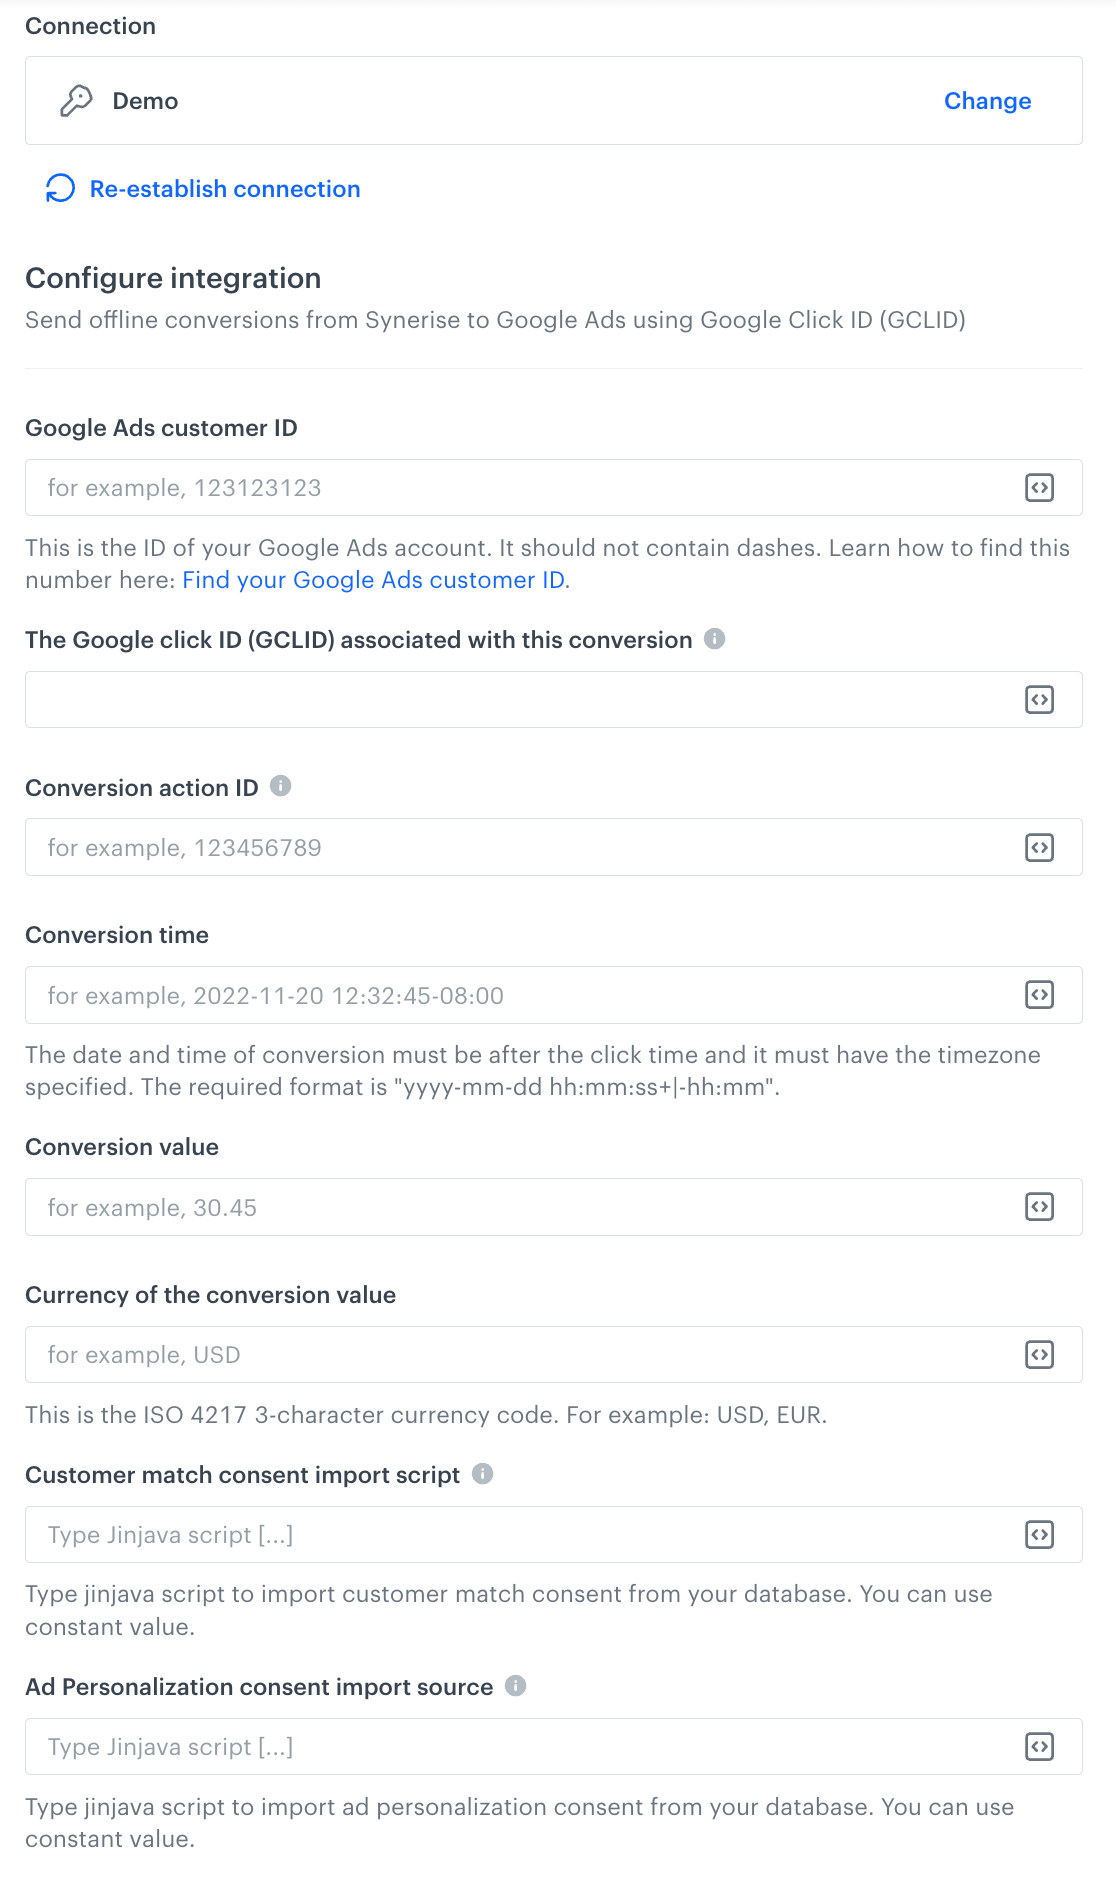
Task: Open code editor for Conversion action ID
Action: pyautogui.click(x=1040, y=847)
